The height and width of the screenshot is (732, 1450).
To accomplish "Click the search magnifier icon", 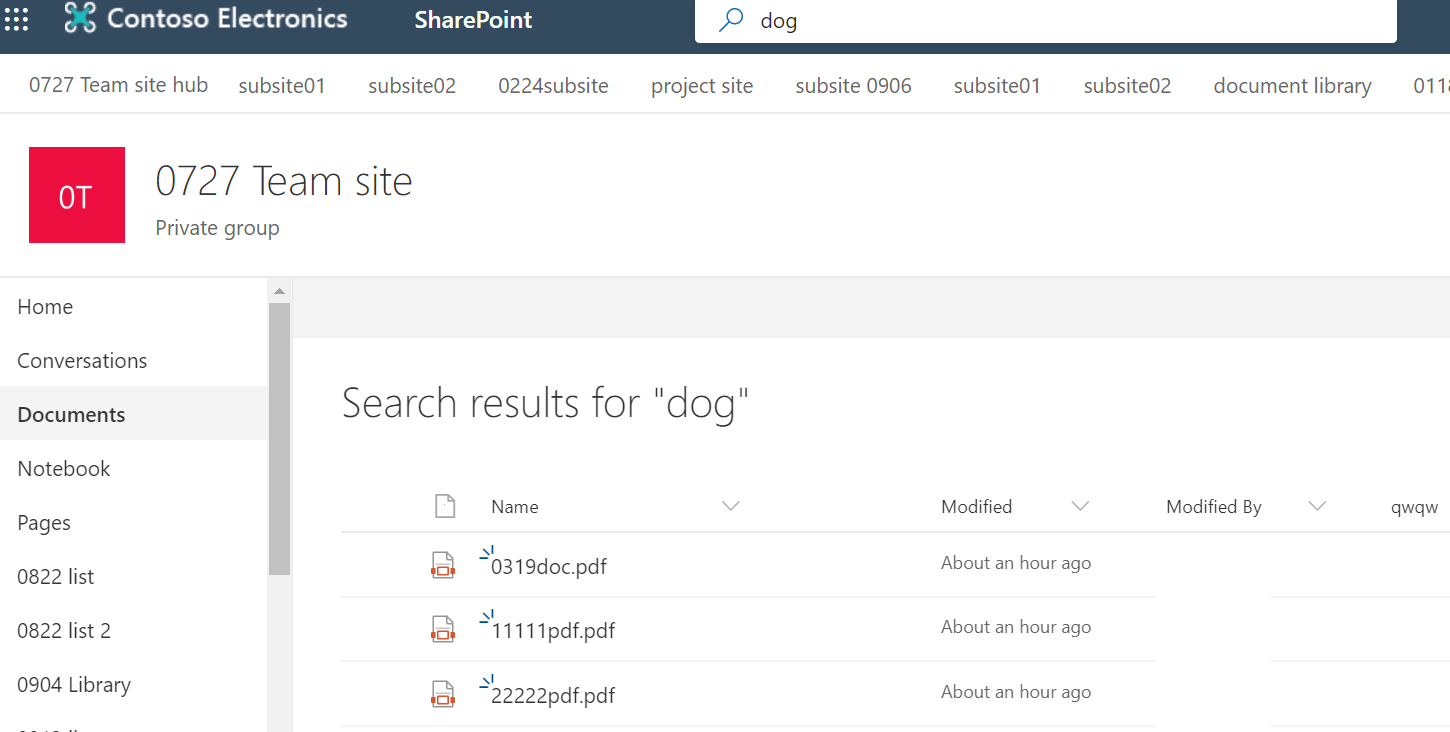I will tap(732, 20).
